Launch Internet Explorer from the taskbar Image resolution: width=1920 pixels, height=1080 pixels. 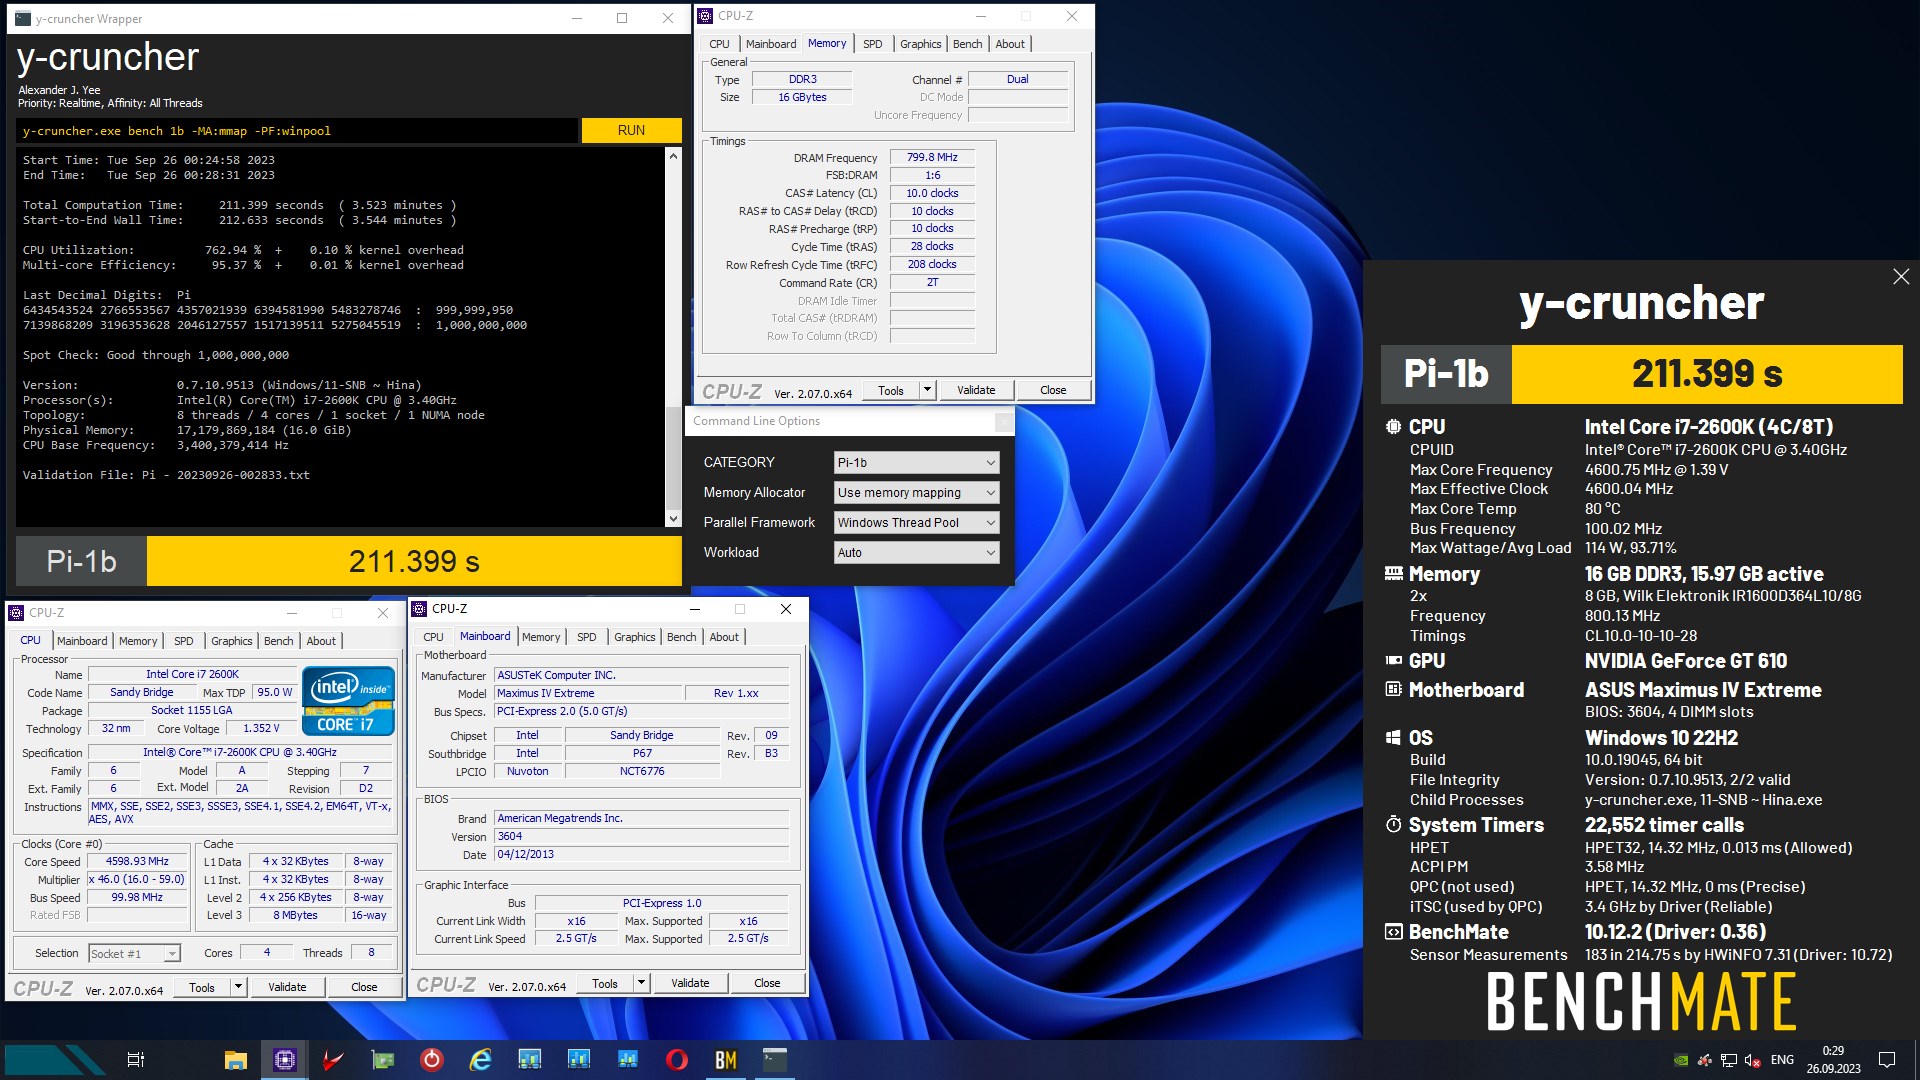click(x=481, y=1059)
